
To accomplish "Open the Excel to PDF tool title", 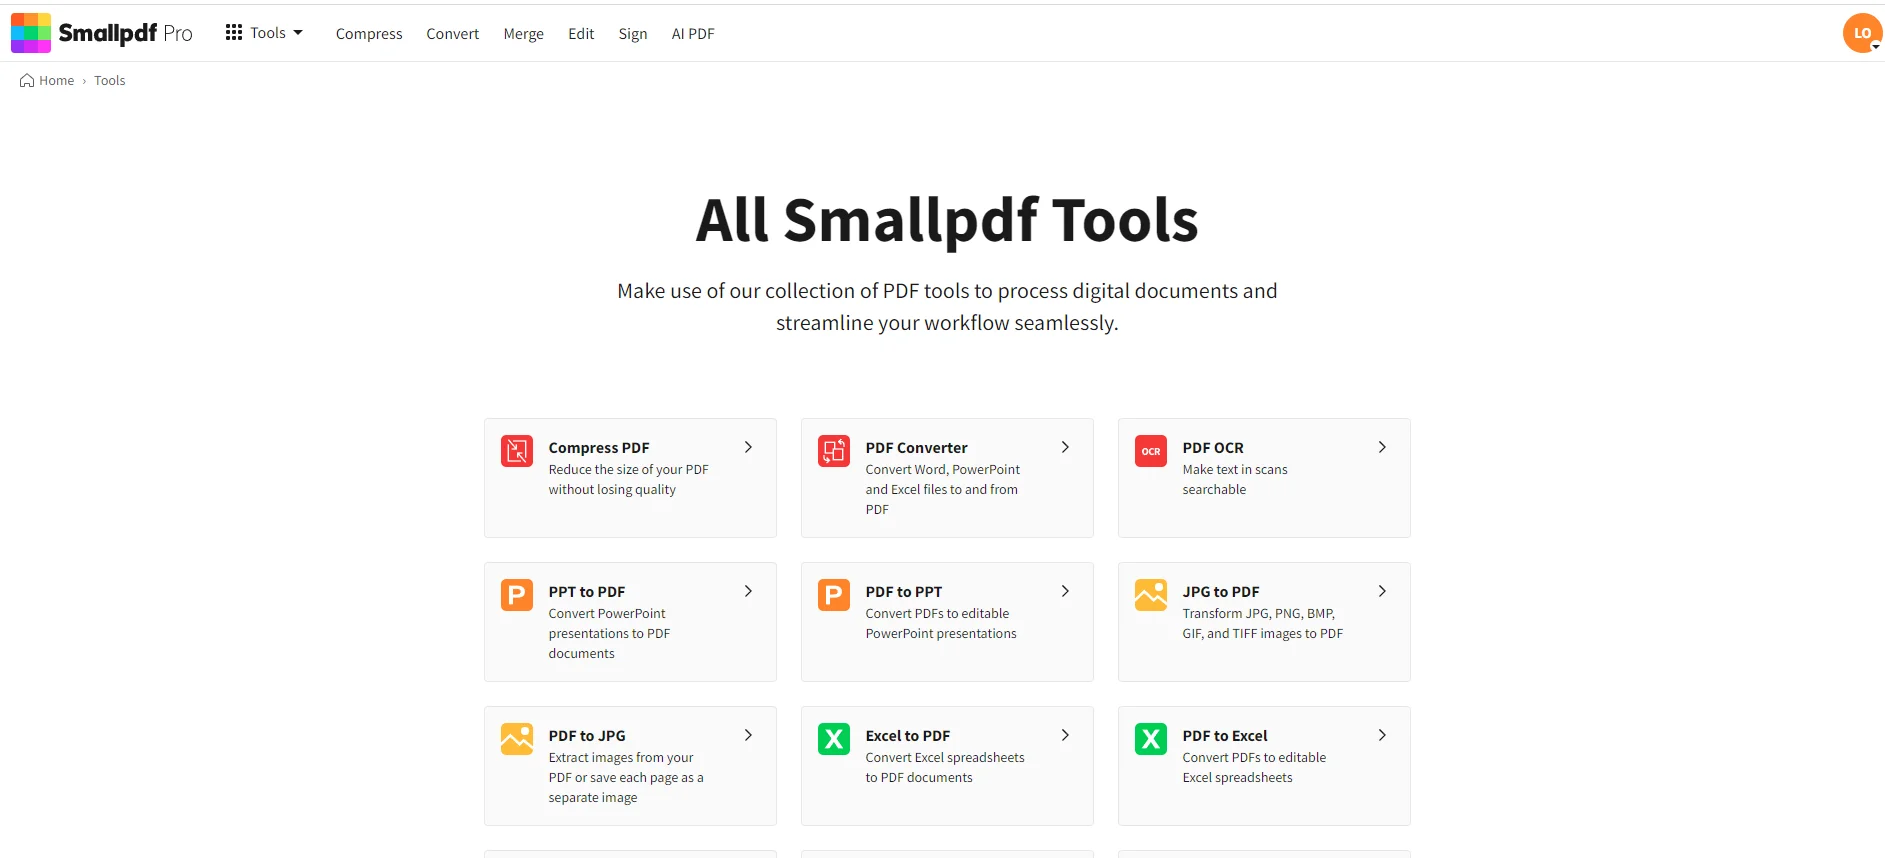I will tap(908, 736).
